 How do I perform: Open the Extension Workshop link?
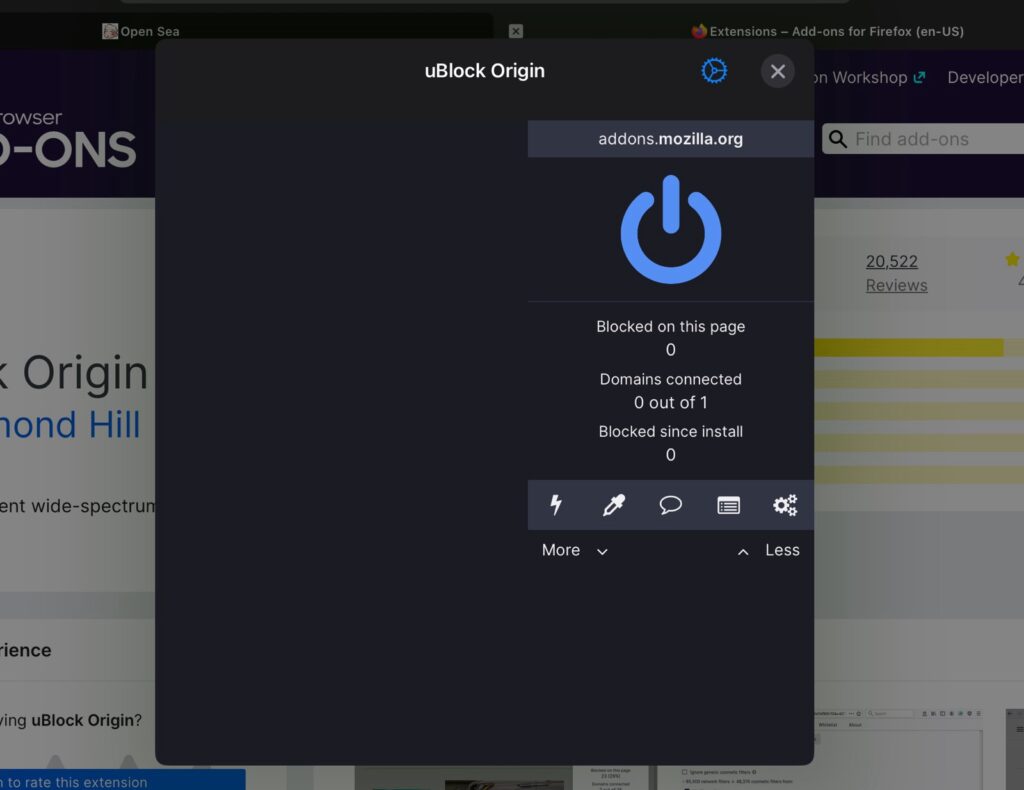(x=870, y=77)
